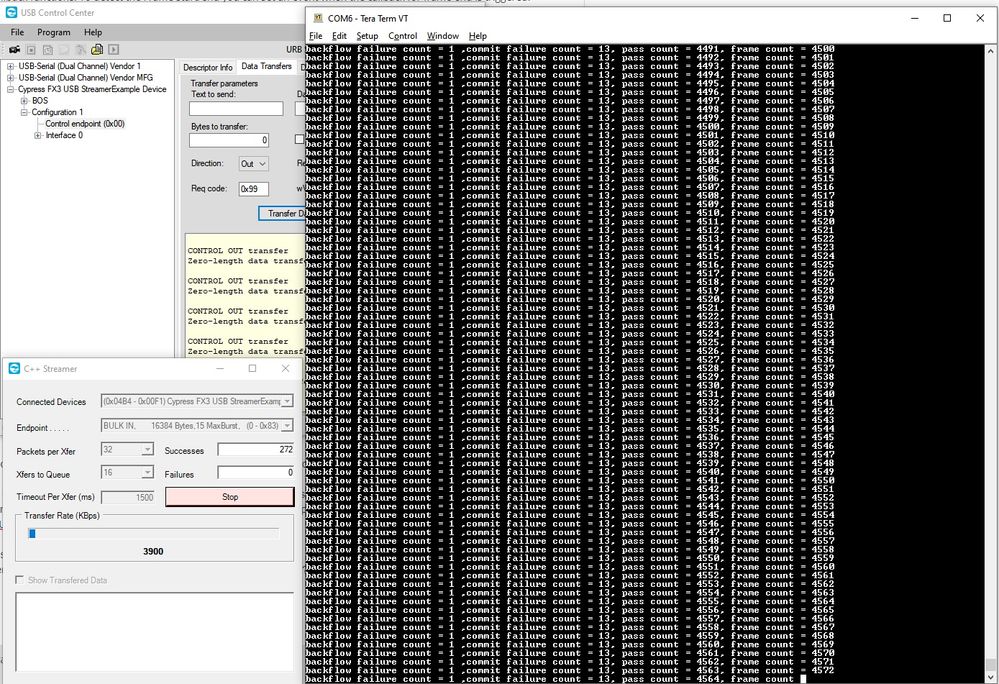
Task: Click inside the Text to send field
Action: coord(236,108)
